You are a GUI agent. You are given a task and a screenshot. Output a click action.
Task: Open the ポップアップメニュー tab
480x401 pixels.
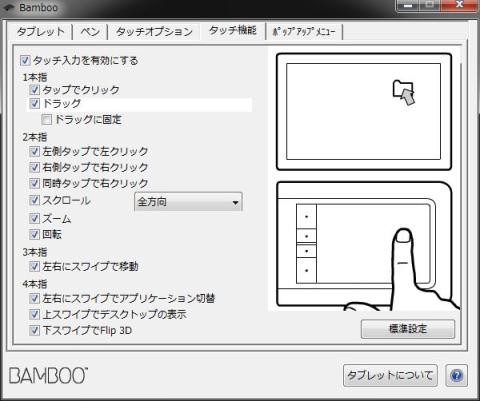(304, 32)
